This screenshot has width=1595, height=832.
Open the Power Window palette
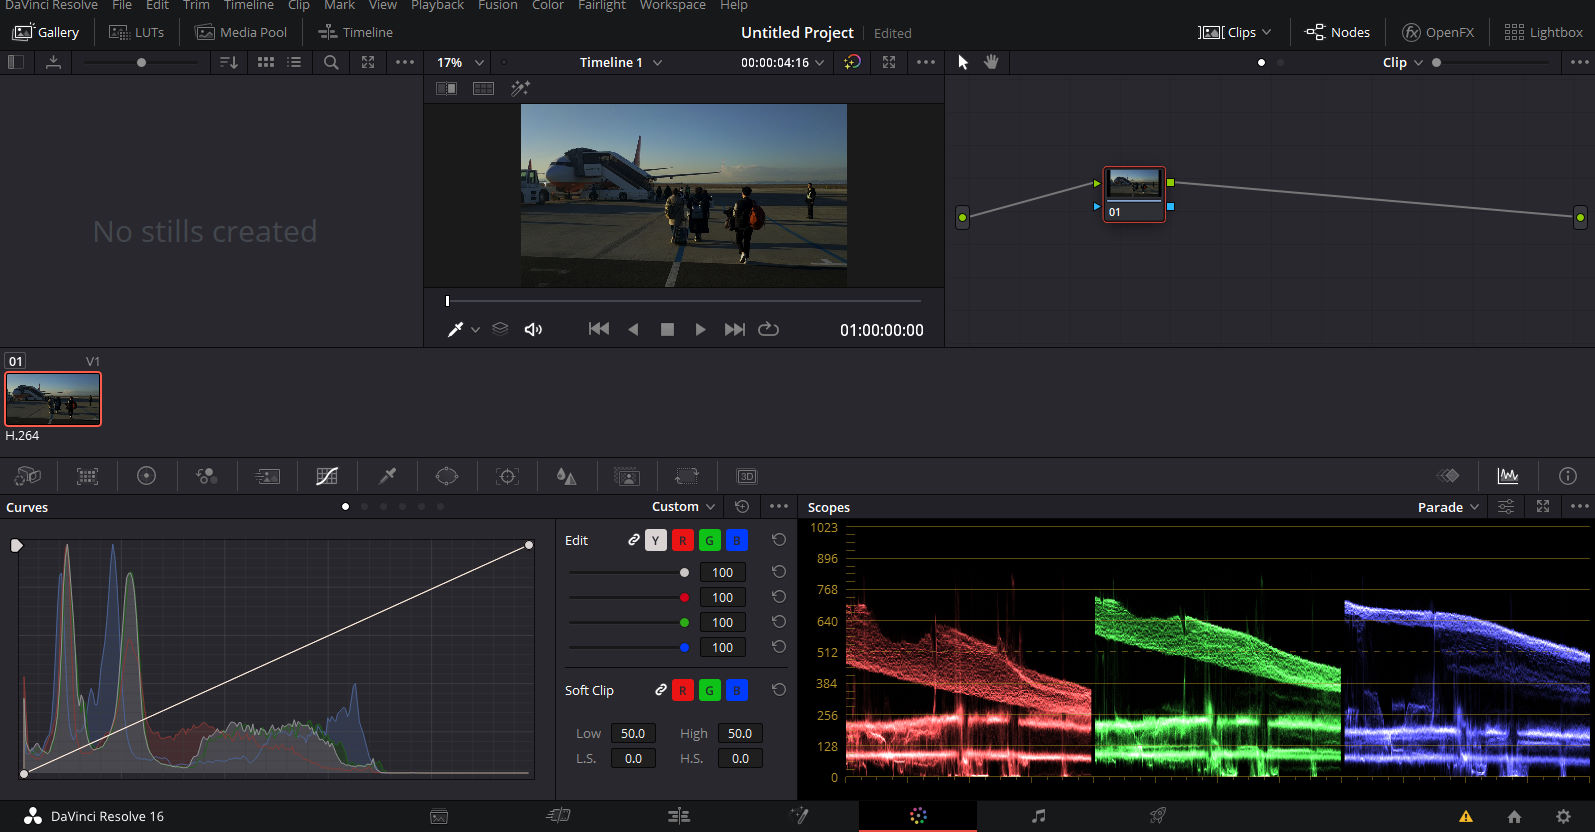pos(447,476)
